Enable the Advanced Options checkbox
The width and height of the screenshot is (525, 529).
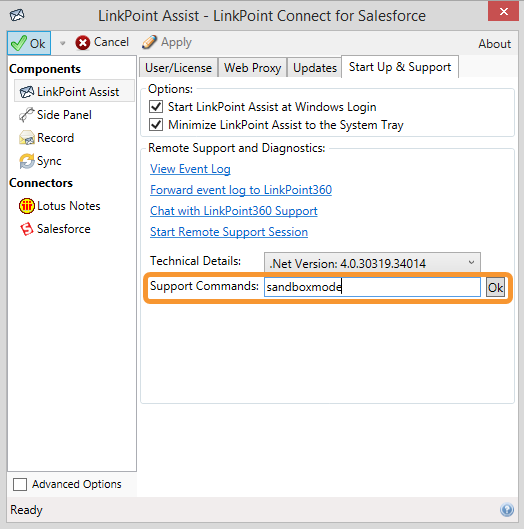(x=20, y=484)
